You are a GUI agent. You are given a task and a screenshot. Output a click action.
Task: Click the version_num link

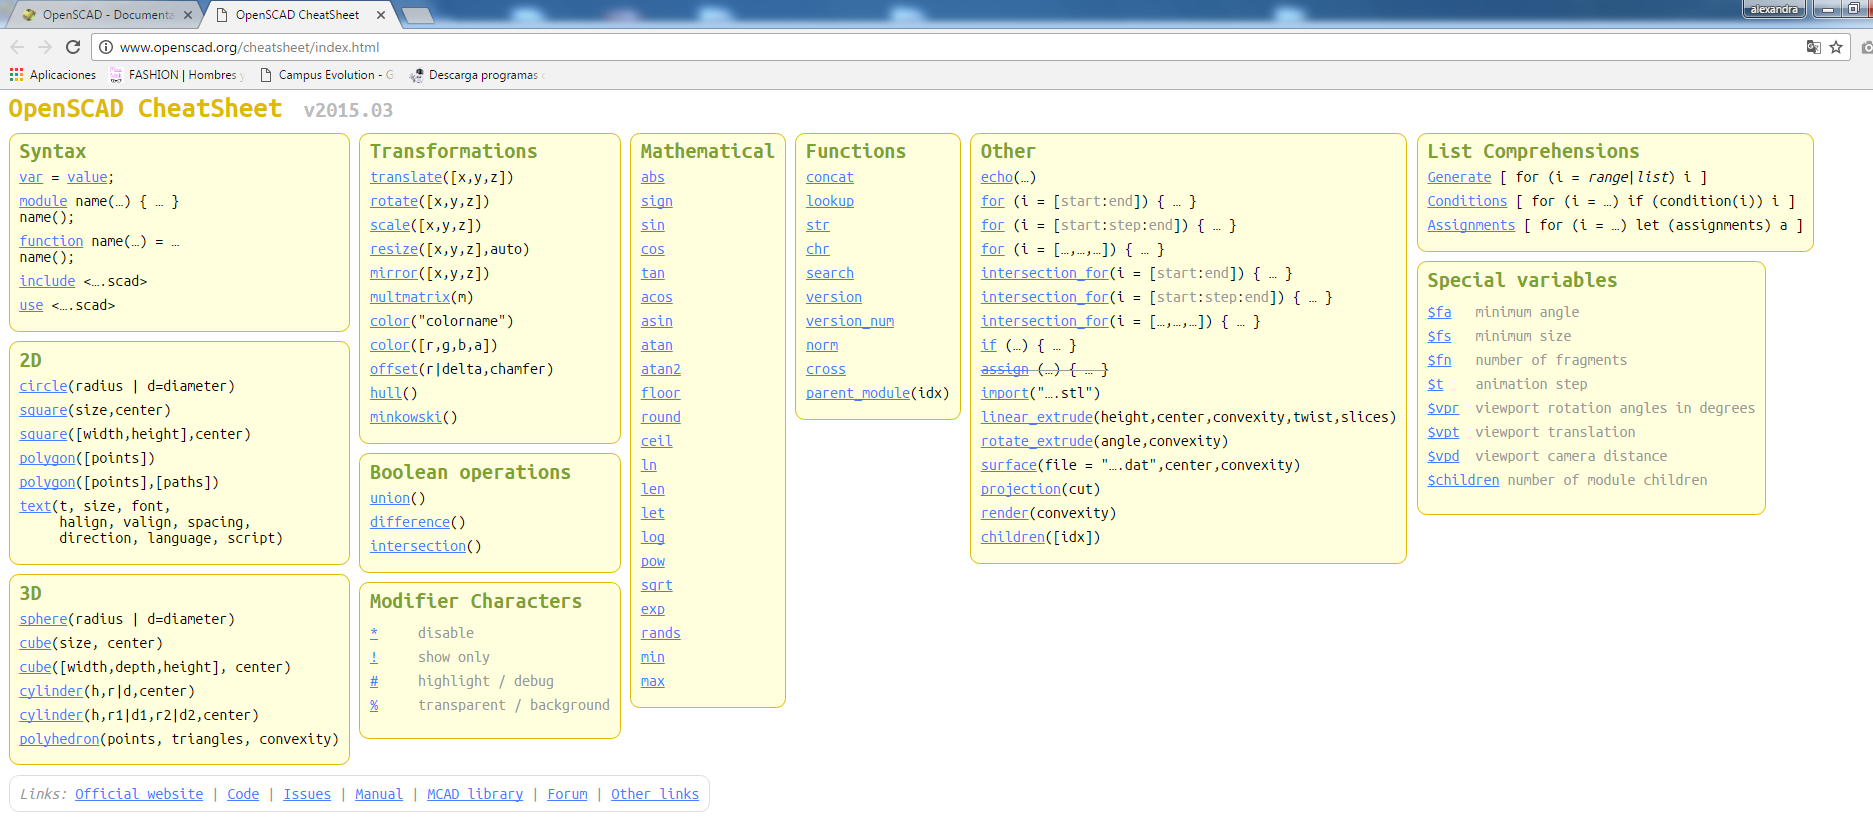(x=850, y=321)
